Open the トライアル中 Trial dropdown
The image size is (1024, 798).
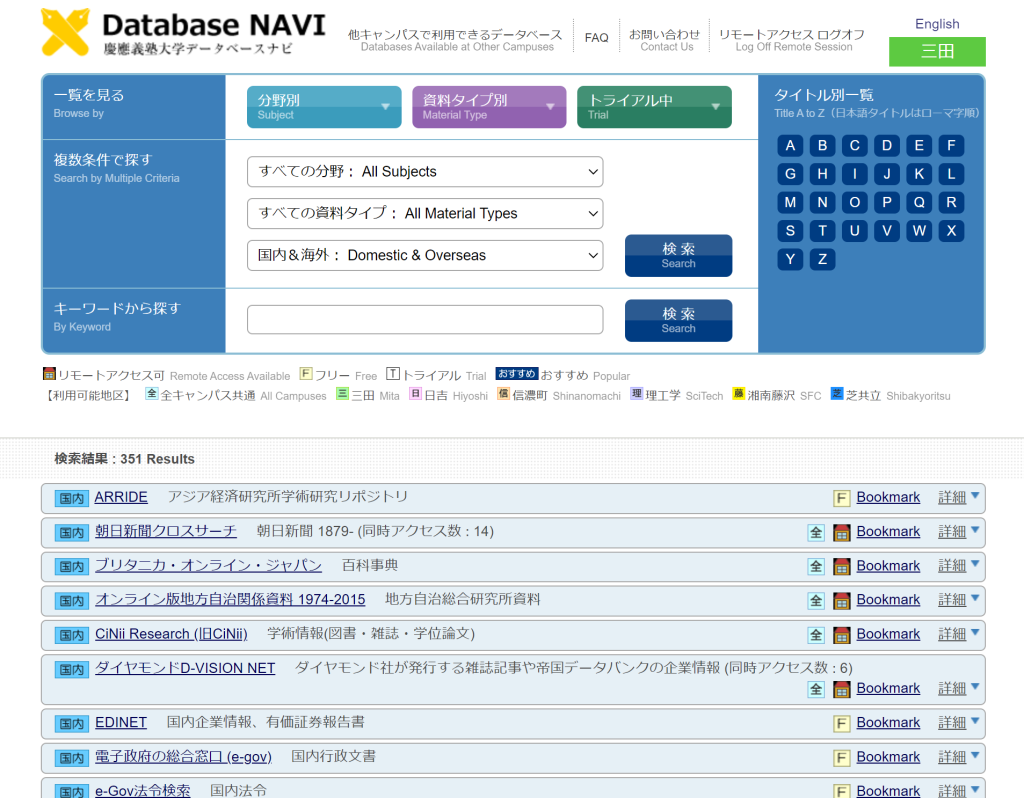654,107
